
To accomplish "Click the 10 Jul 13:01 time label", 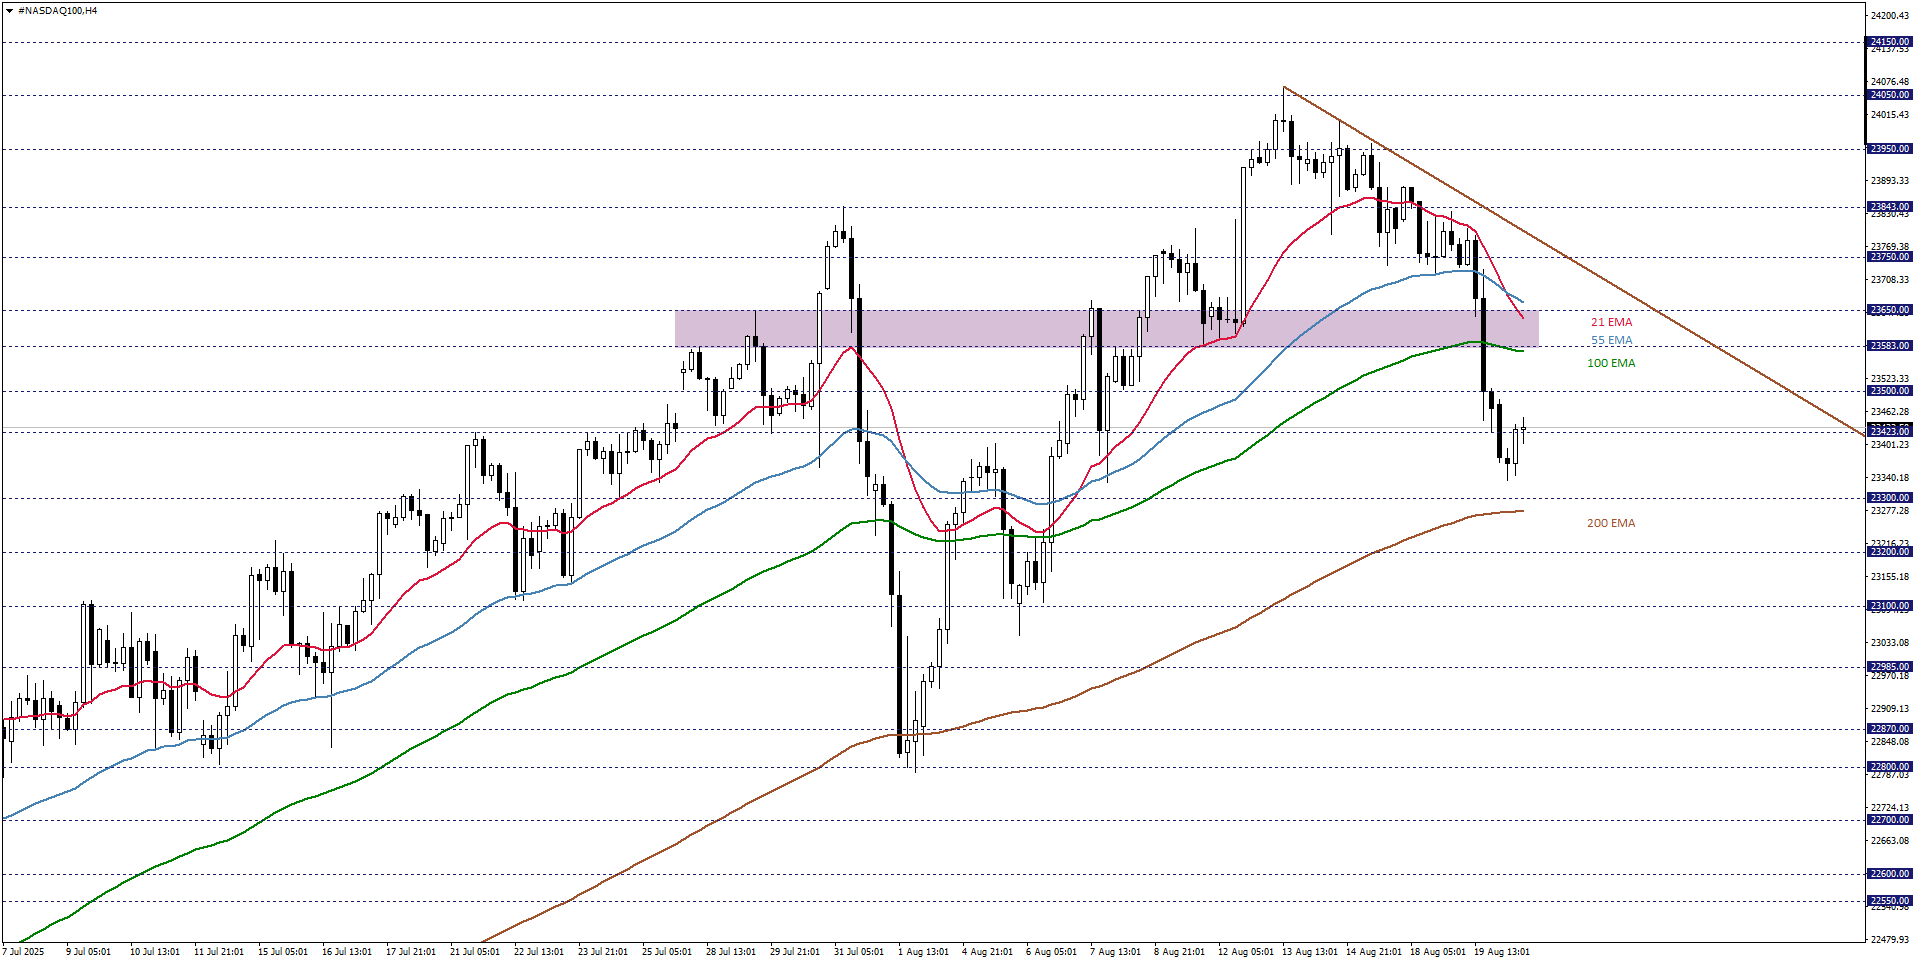I will (x=154, y=952).
